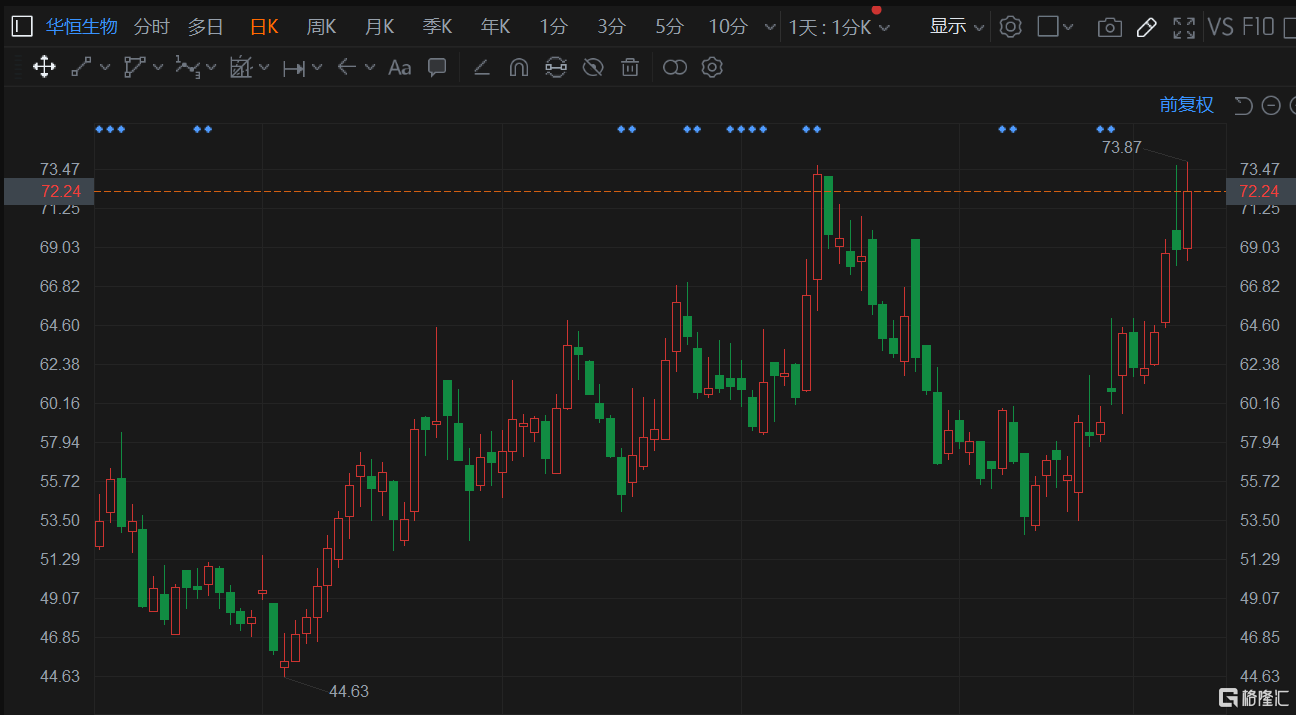This screenshot has width=1296, height=715.
Task: Expand wave pattern tool options
Action: [x=211, y=68]
